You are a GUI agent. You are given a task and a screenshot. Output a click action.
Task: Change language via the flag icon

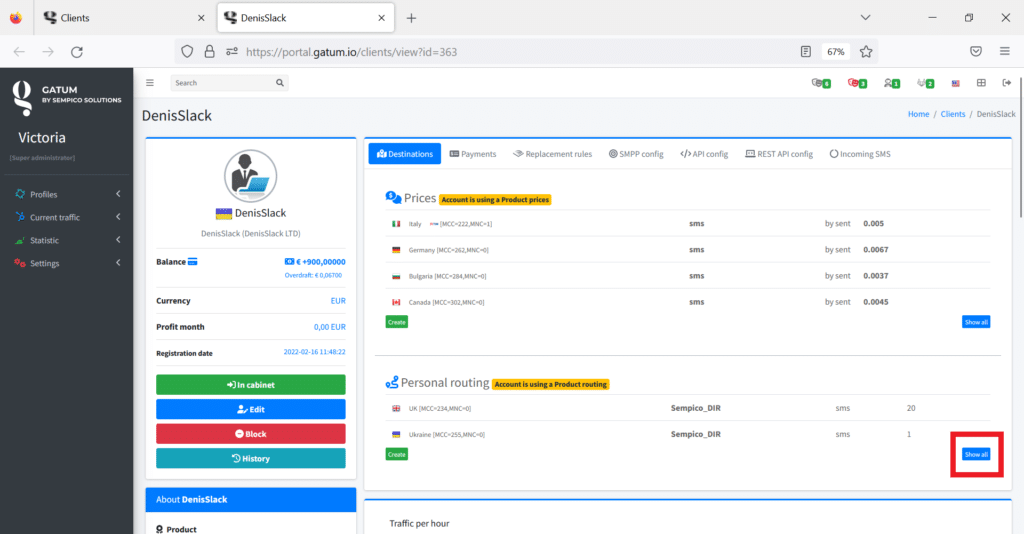(955, 84)
